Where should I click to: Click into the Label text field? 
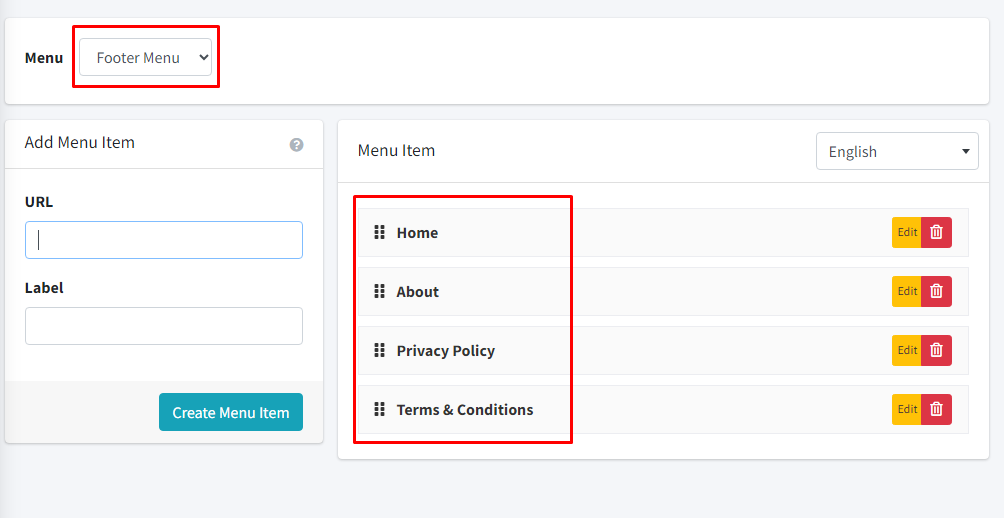coord(164,326)
